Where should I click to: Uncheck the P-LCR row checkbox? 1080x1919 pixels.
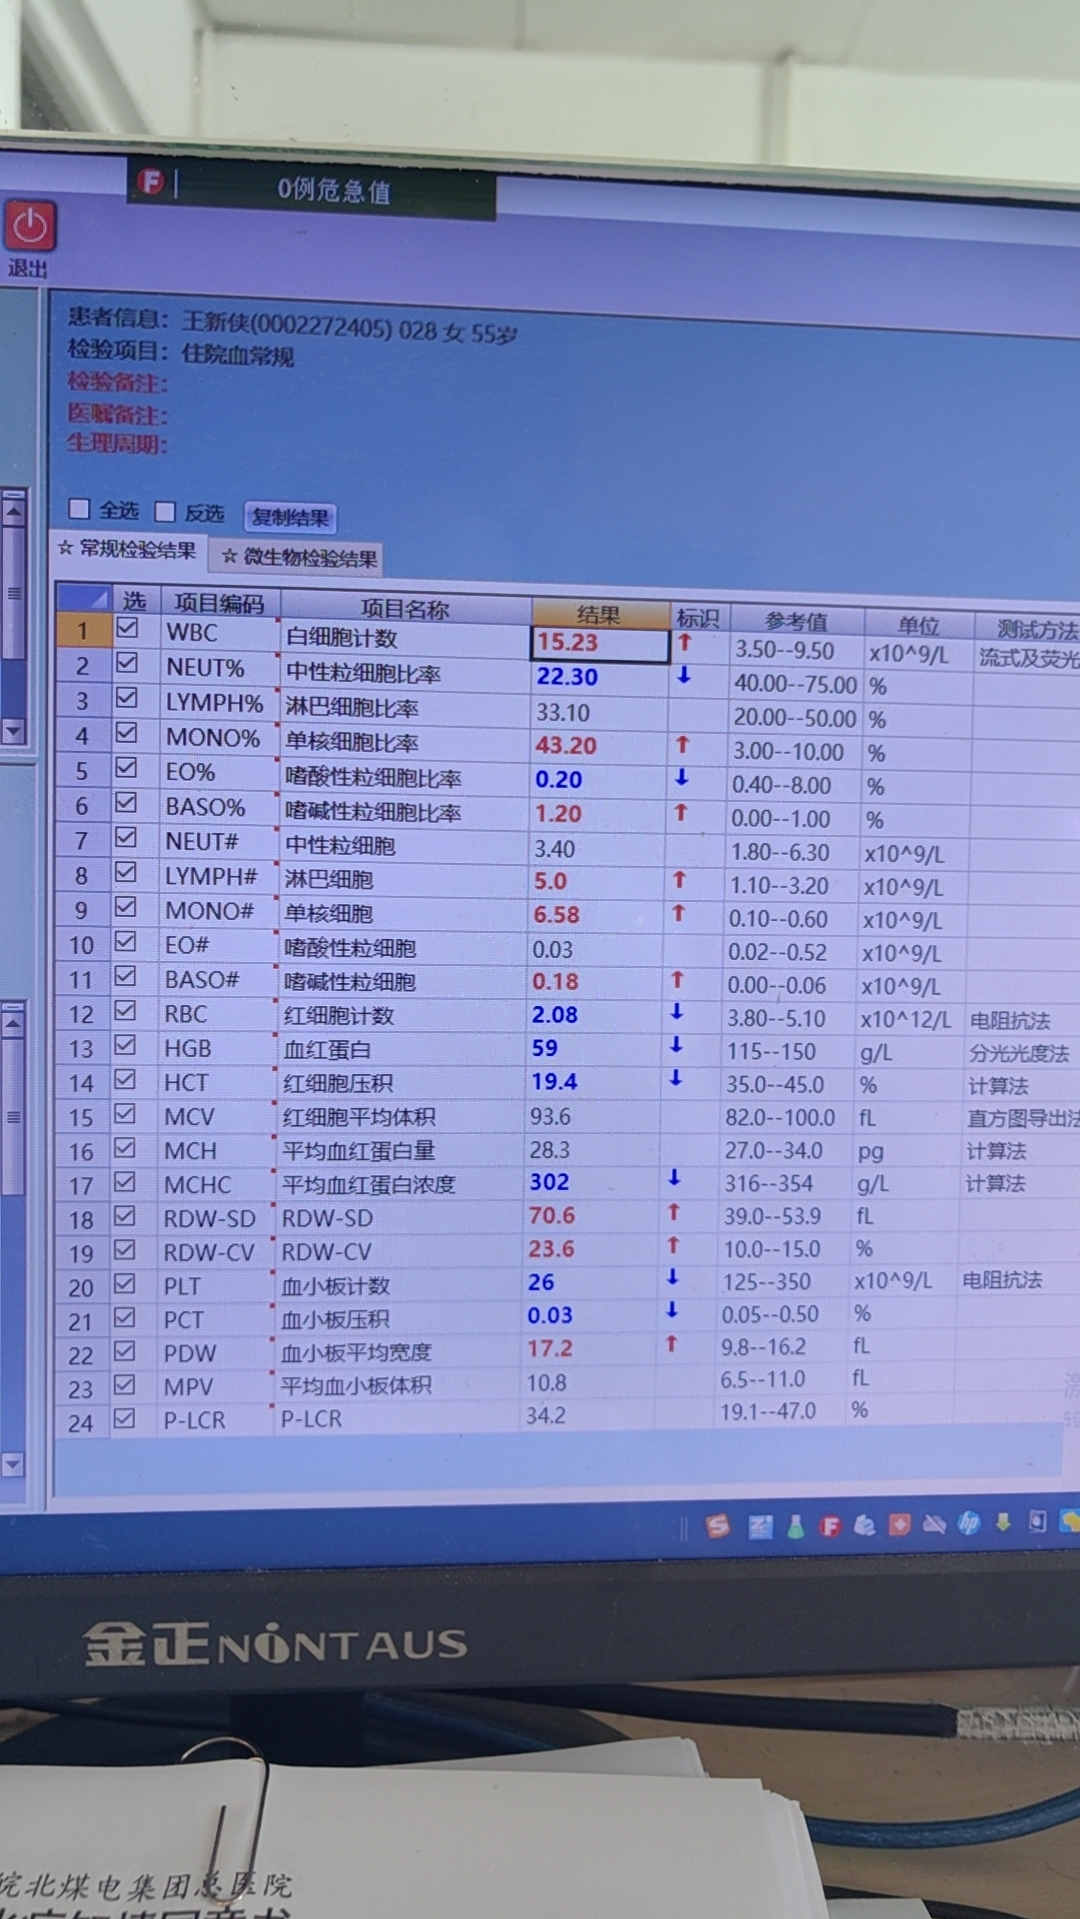(x=124, y=1418)
